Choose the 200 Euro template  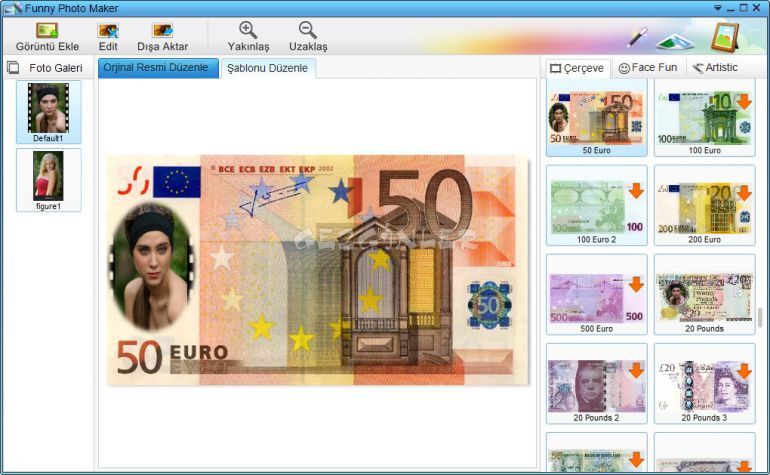[x=705, y=205]
